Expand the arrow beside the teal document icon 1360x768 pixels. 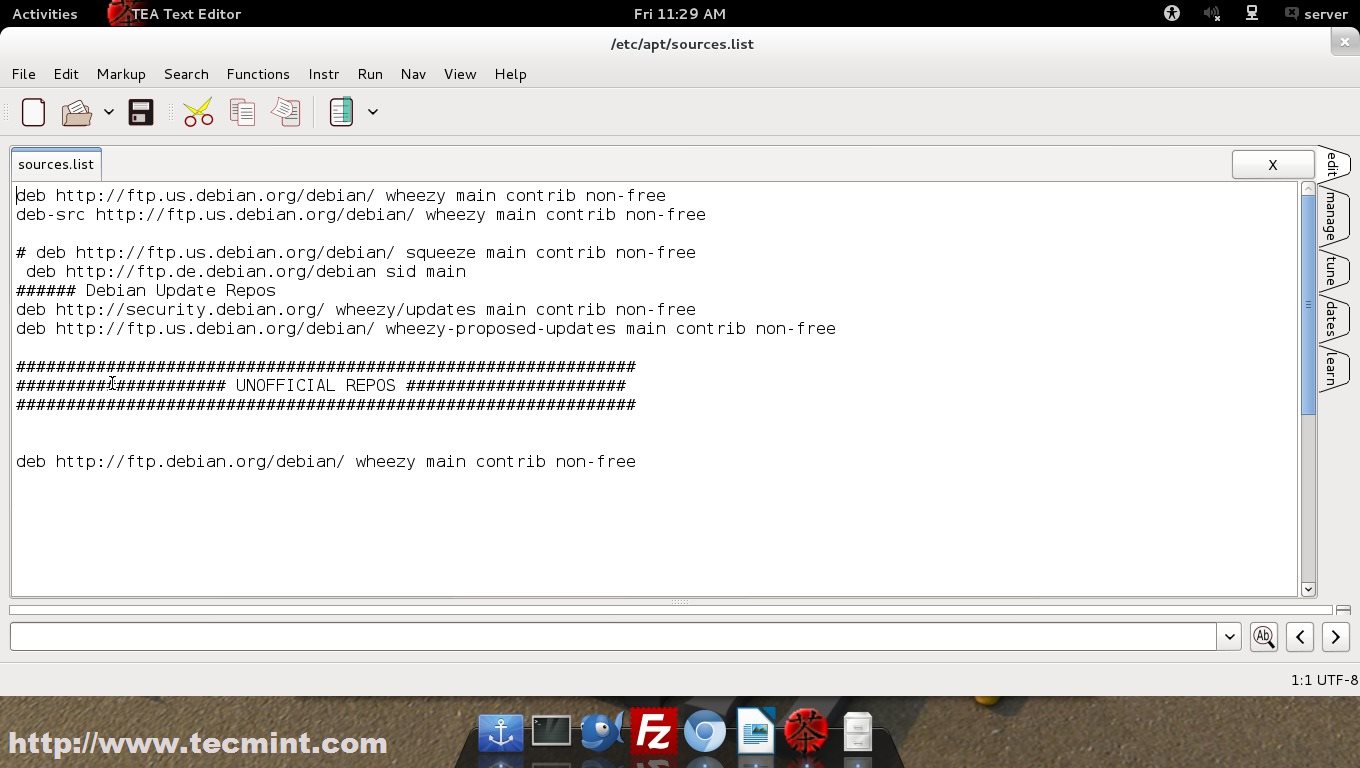pyautogui.click(x=372, y=112)
